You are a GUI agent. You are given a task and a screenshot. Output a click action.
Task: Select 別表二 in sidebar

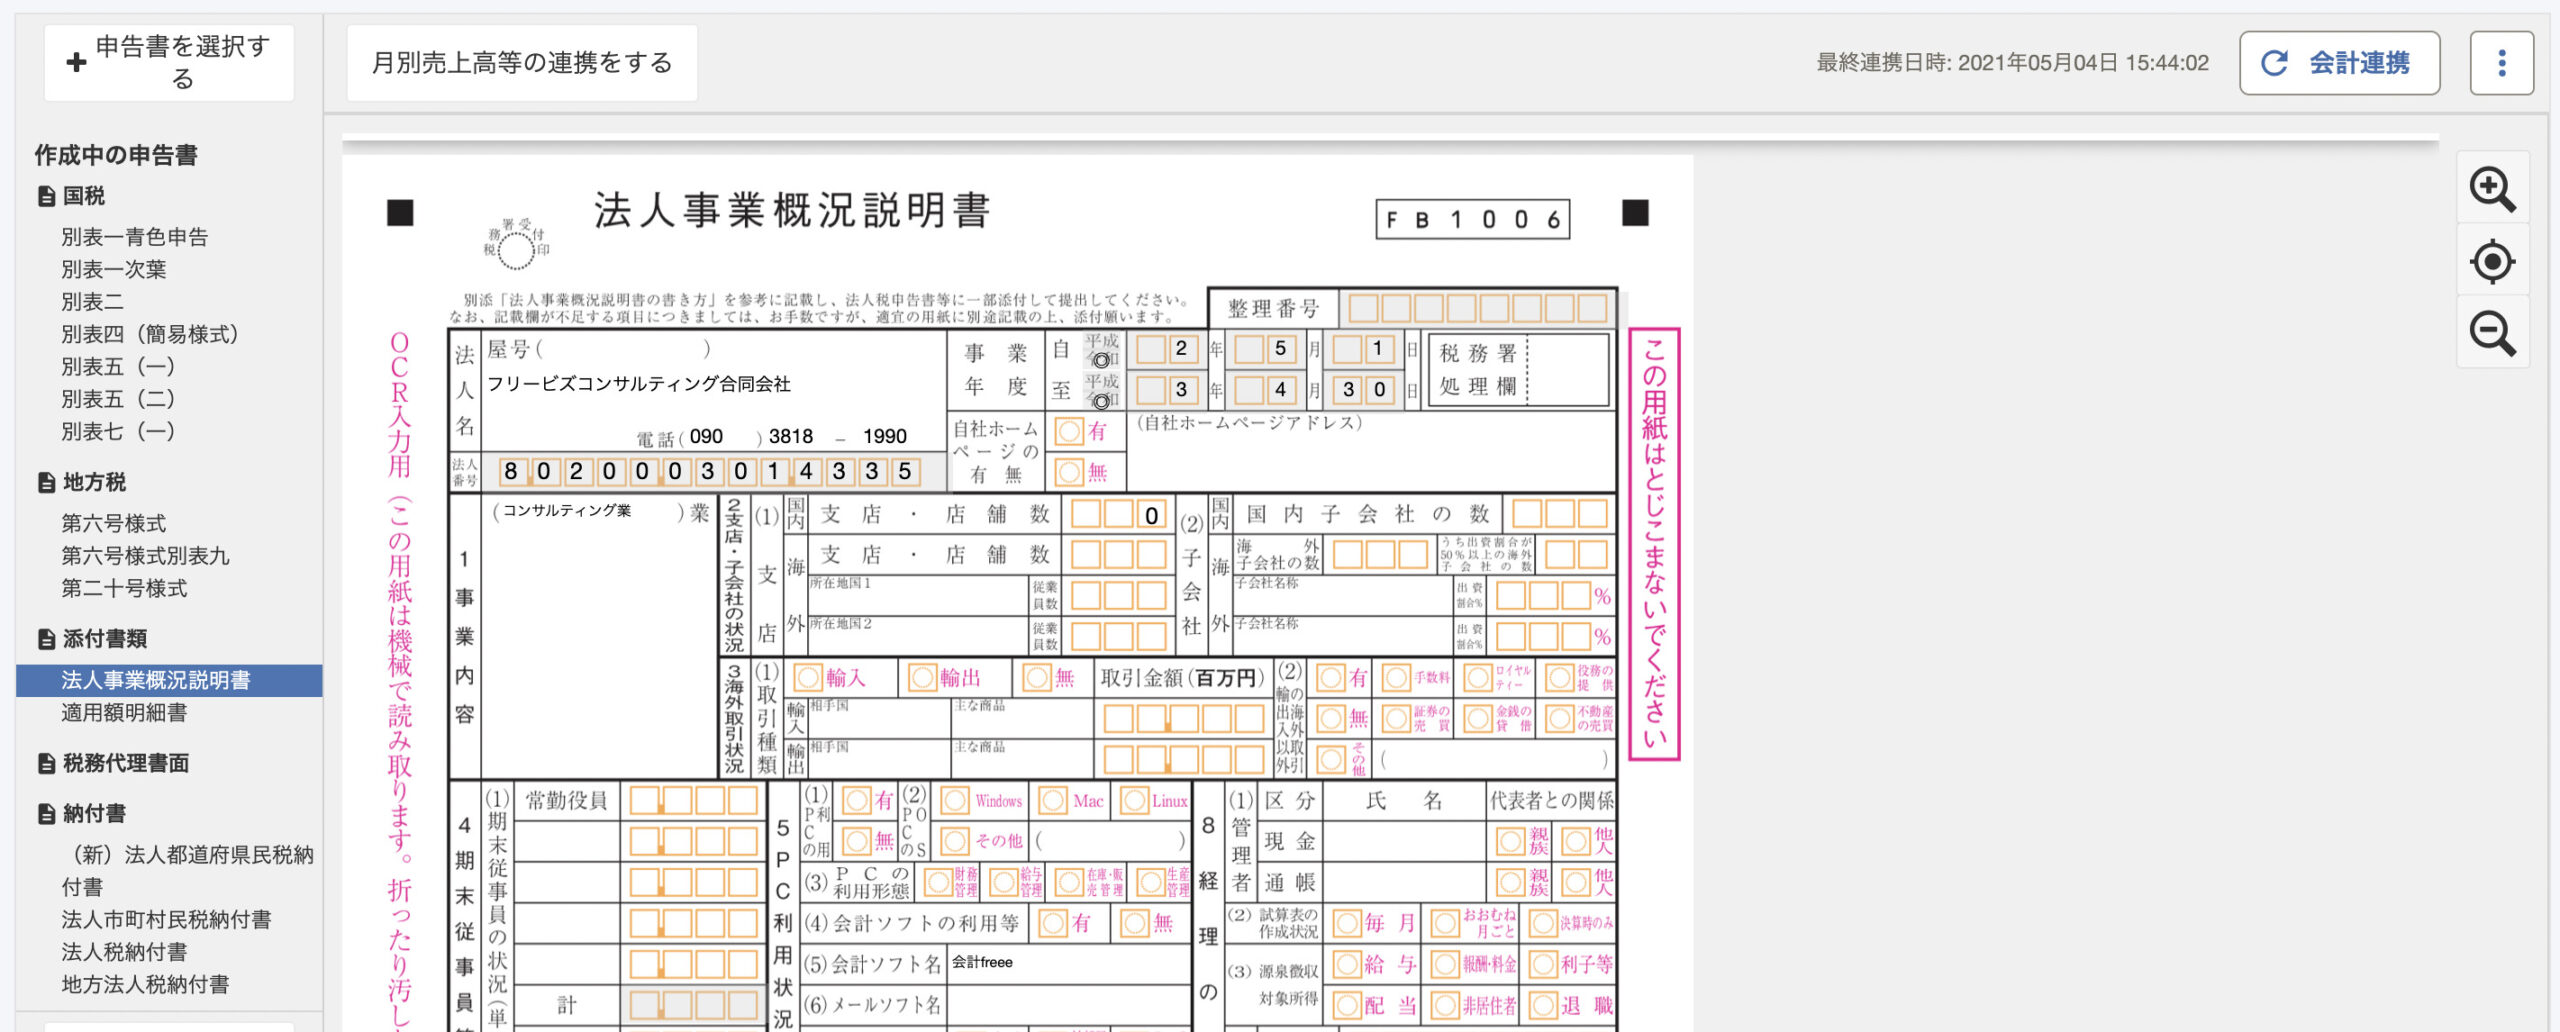click(92, 301)
